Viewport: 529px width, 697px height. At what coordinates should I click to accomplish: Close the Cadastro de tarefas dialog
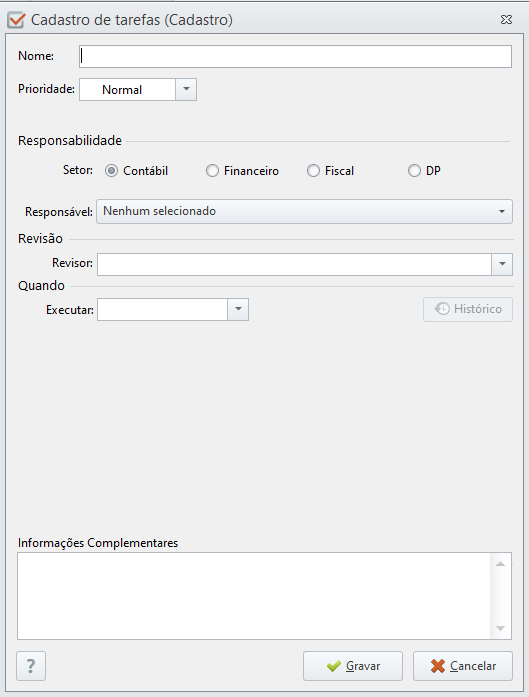(x=506, y=20)
